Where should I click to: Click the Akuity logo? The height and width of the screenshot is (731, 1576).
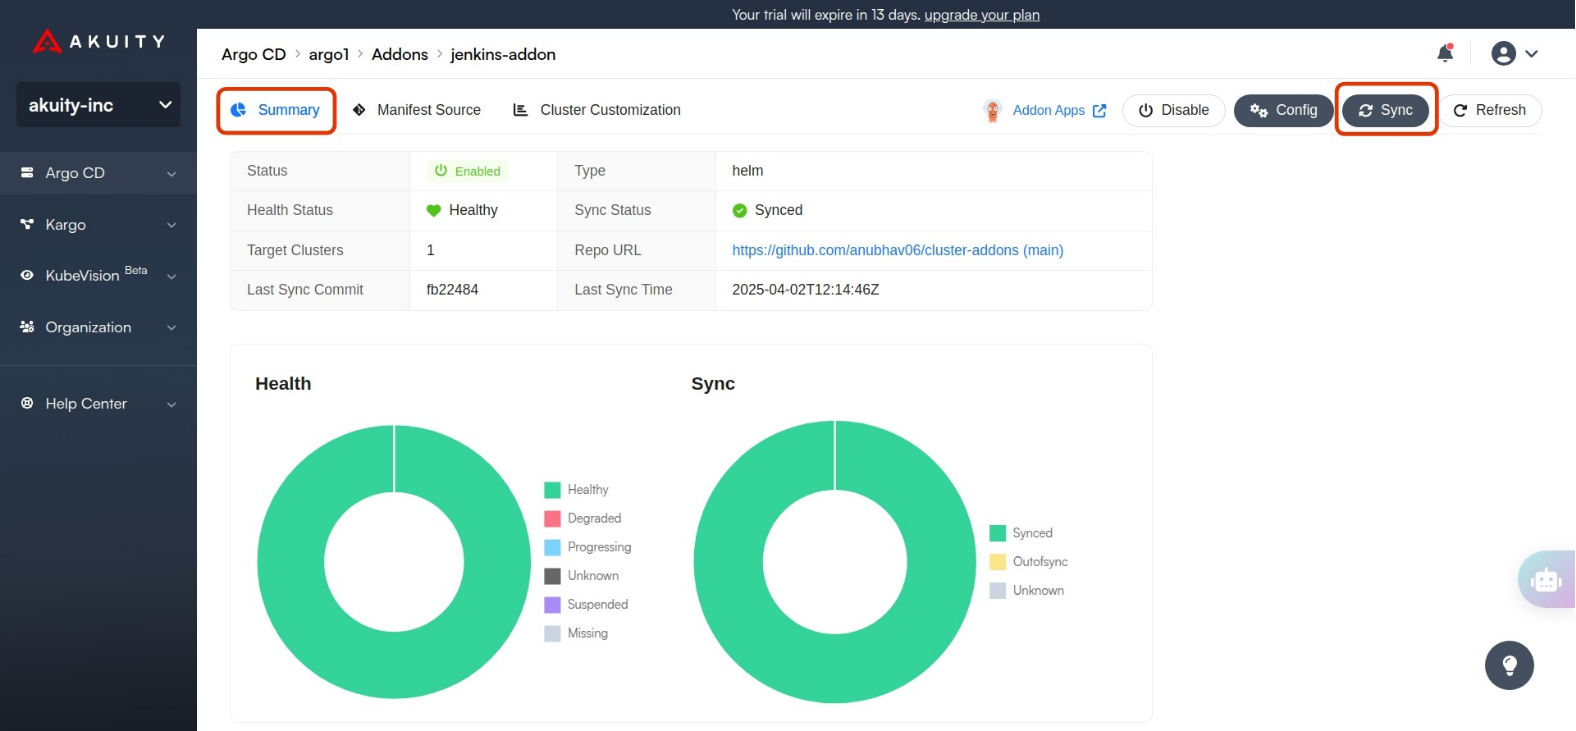[98, 41]
